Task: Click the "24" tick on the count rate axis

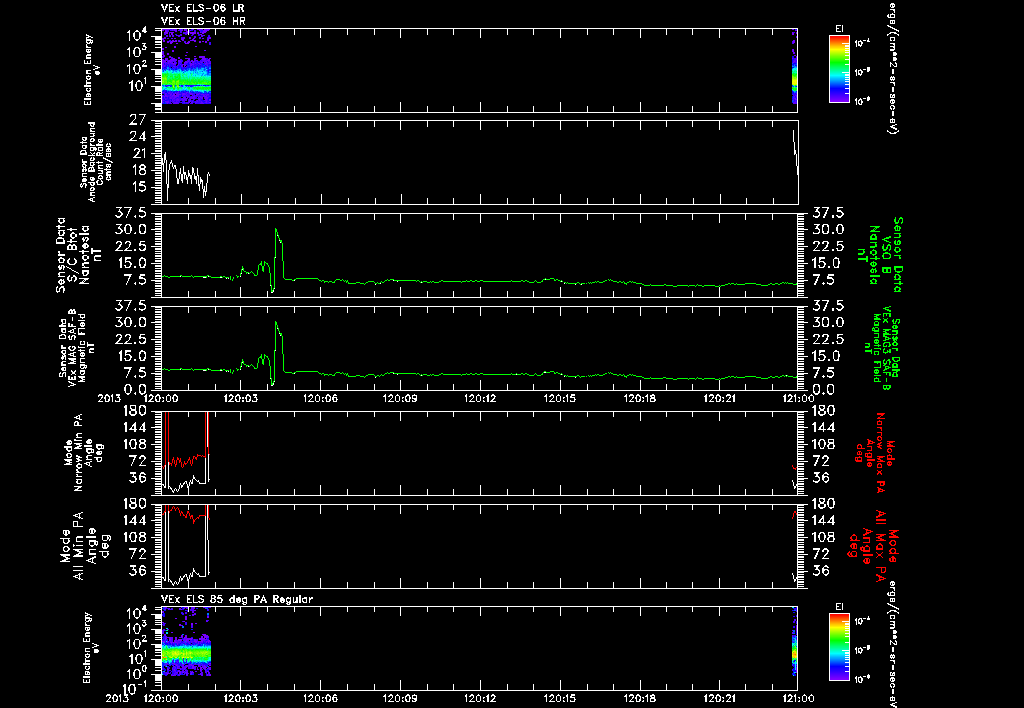Action: (138, 137)
